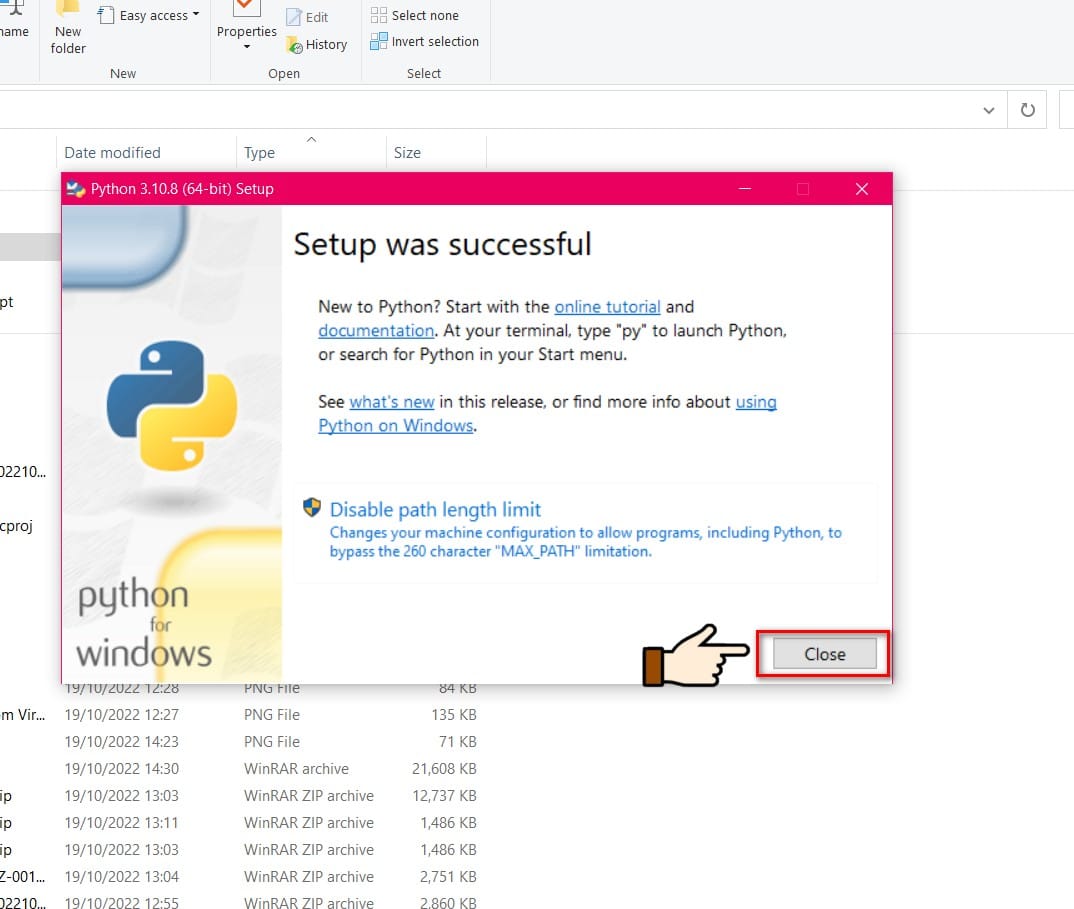The height and width of the screenshot is (909, 1074).
Task: Select the WinRAR archive sized 21,608 KB
Action: tap(240, 769)
